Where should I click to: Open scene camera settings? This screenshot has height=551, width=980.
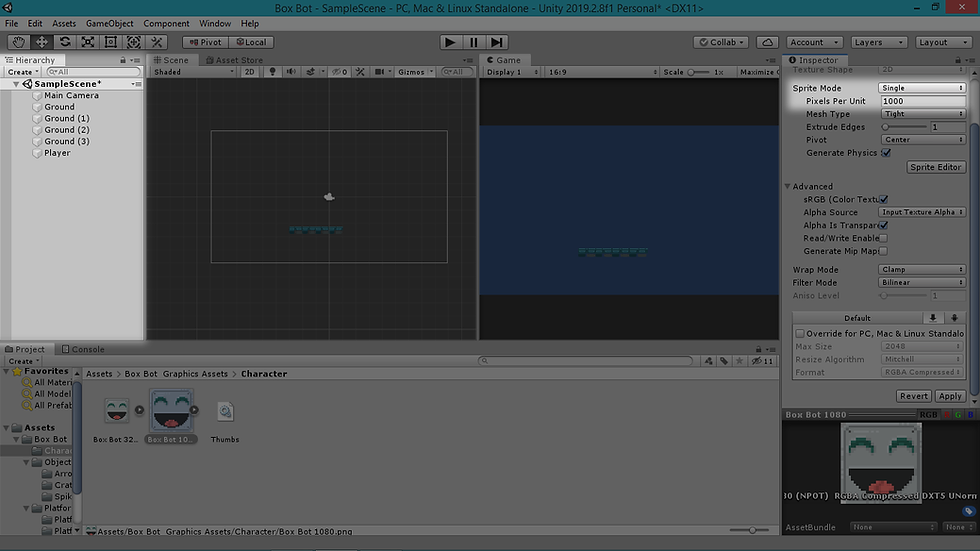379,72
